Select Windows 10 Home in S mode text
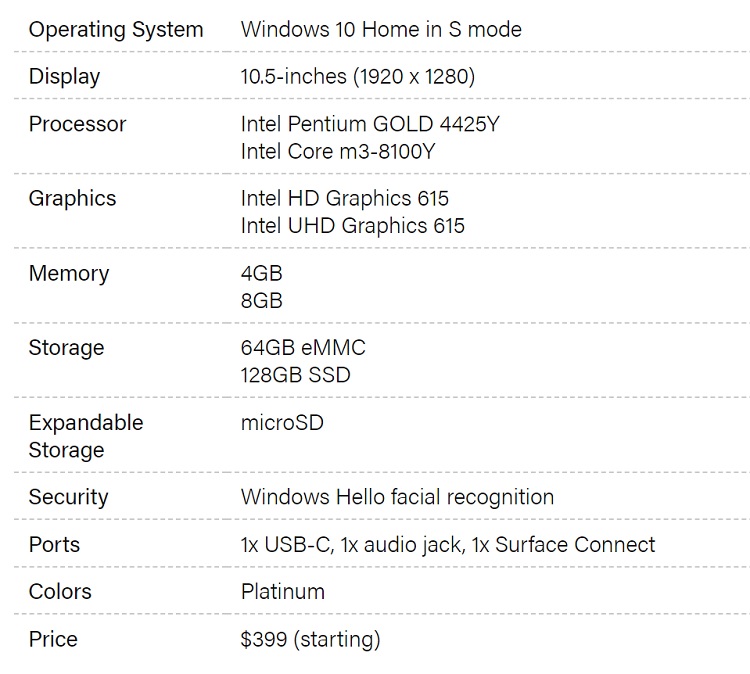This screenshot has height=674, width=750. point(381,30)
